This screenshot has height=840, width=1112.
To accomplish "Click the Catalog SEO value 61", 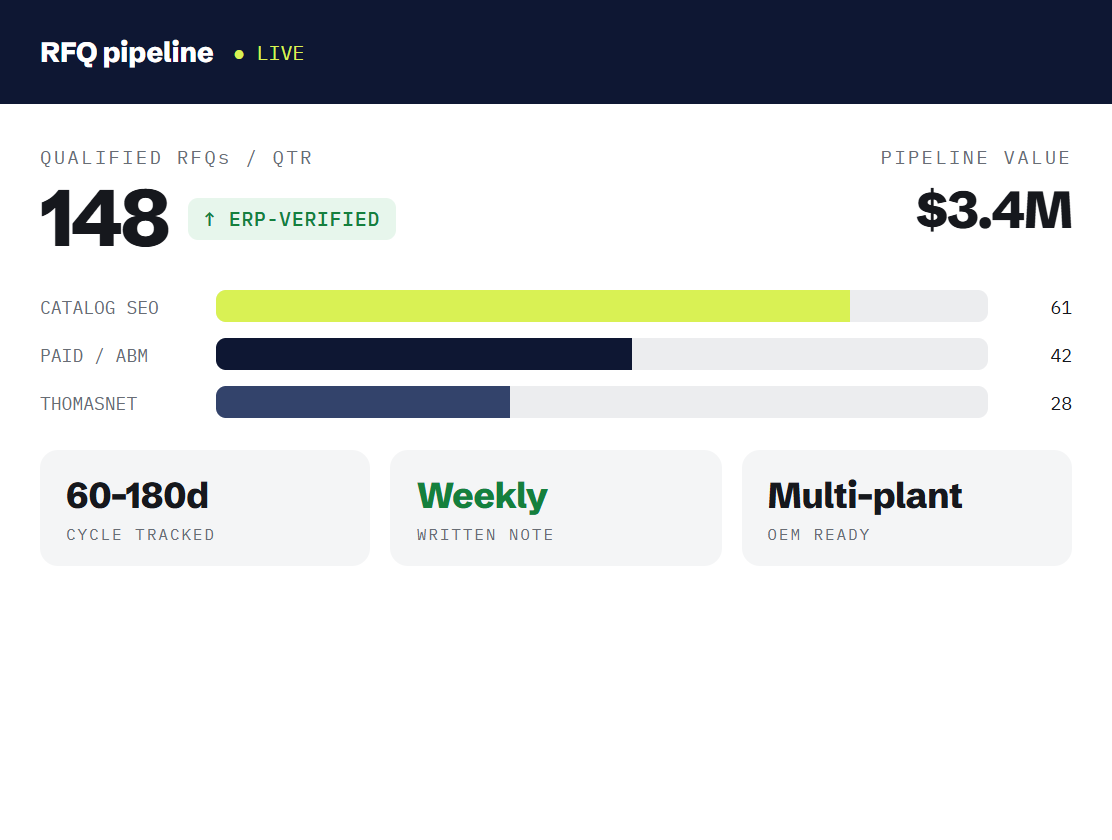I will [1061, 308].
